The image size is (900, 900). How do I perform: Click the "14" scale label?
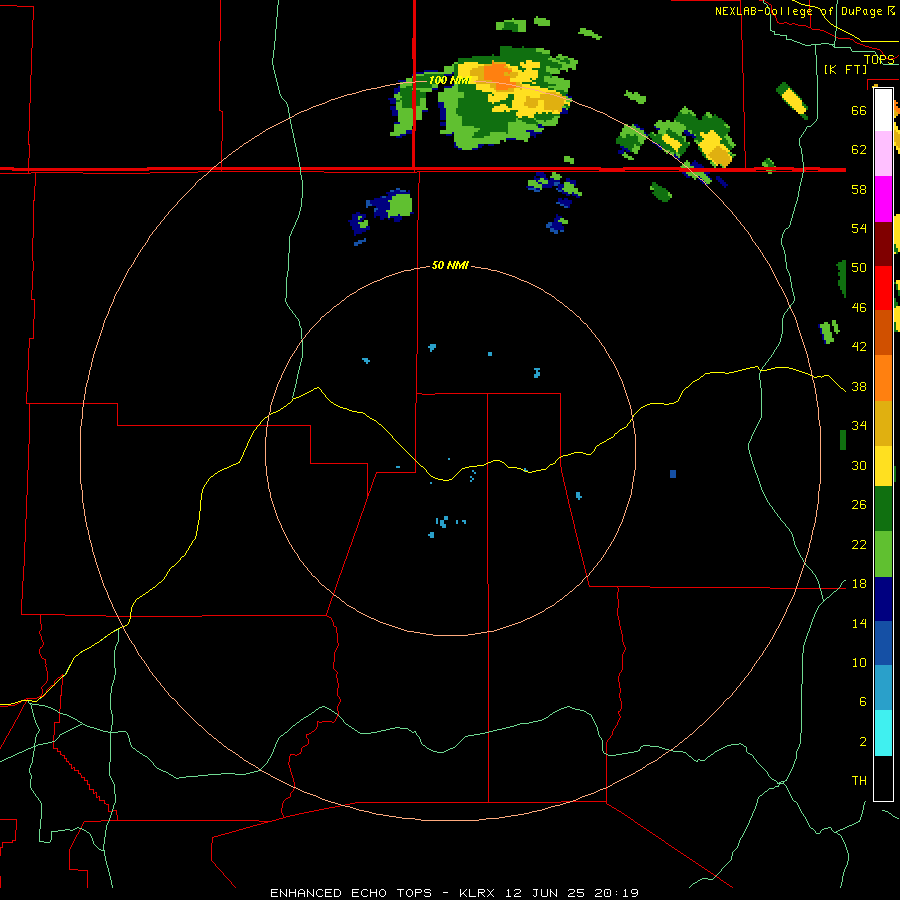(x=859, y=623)
